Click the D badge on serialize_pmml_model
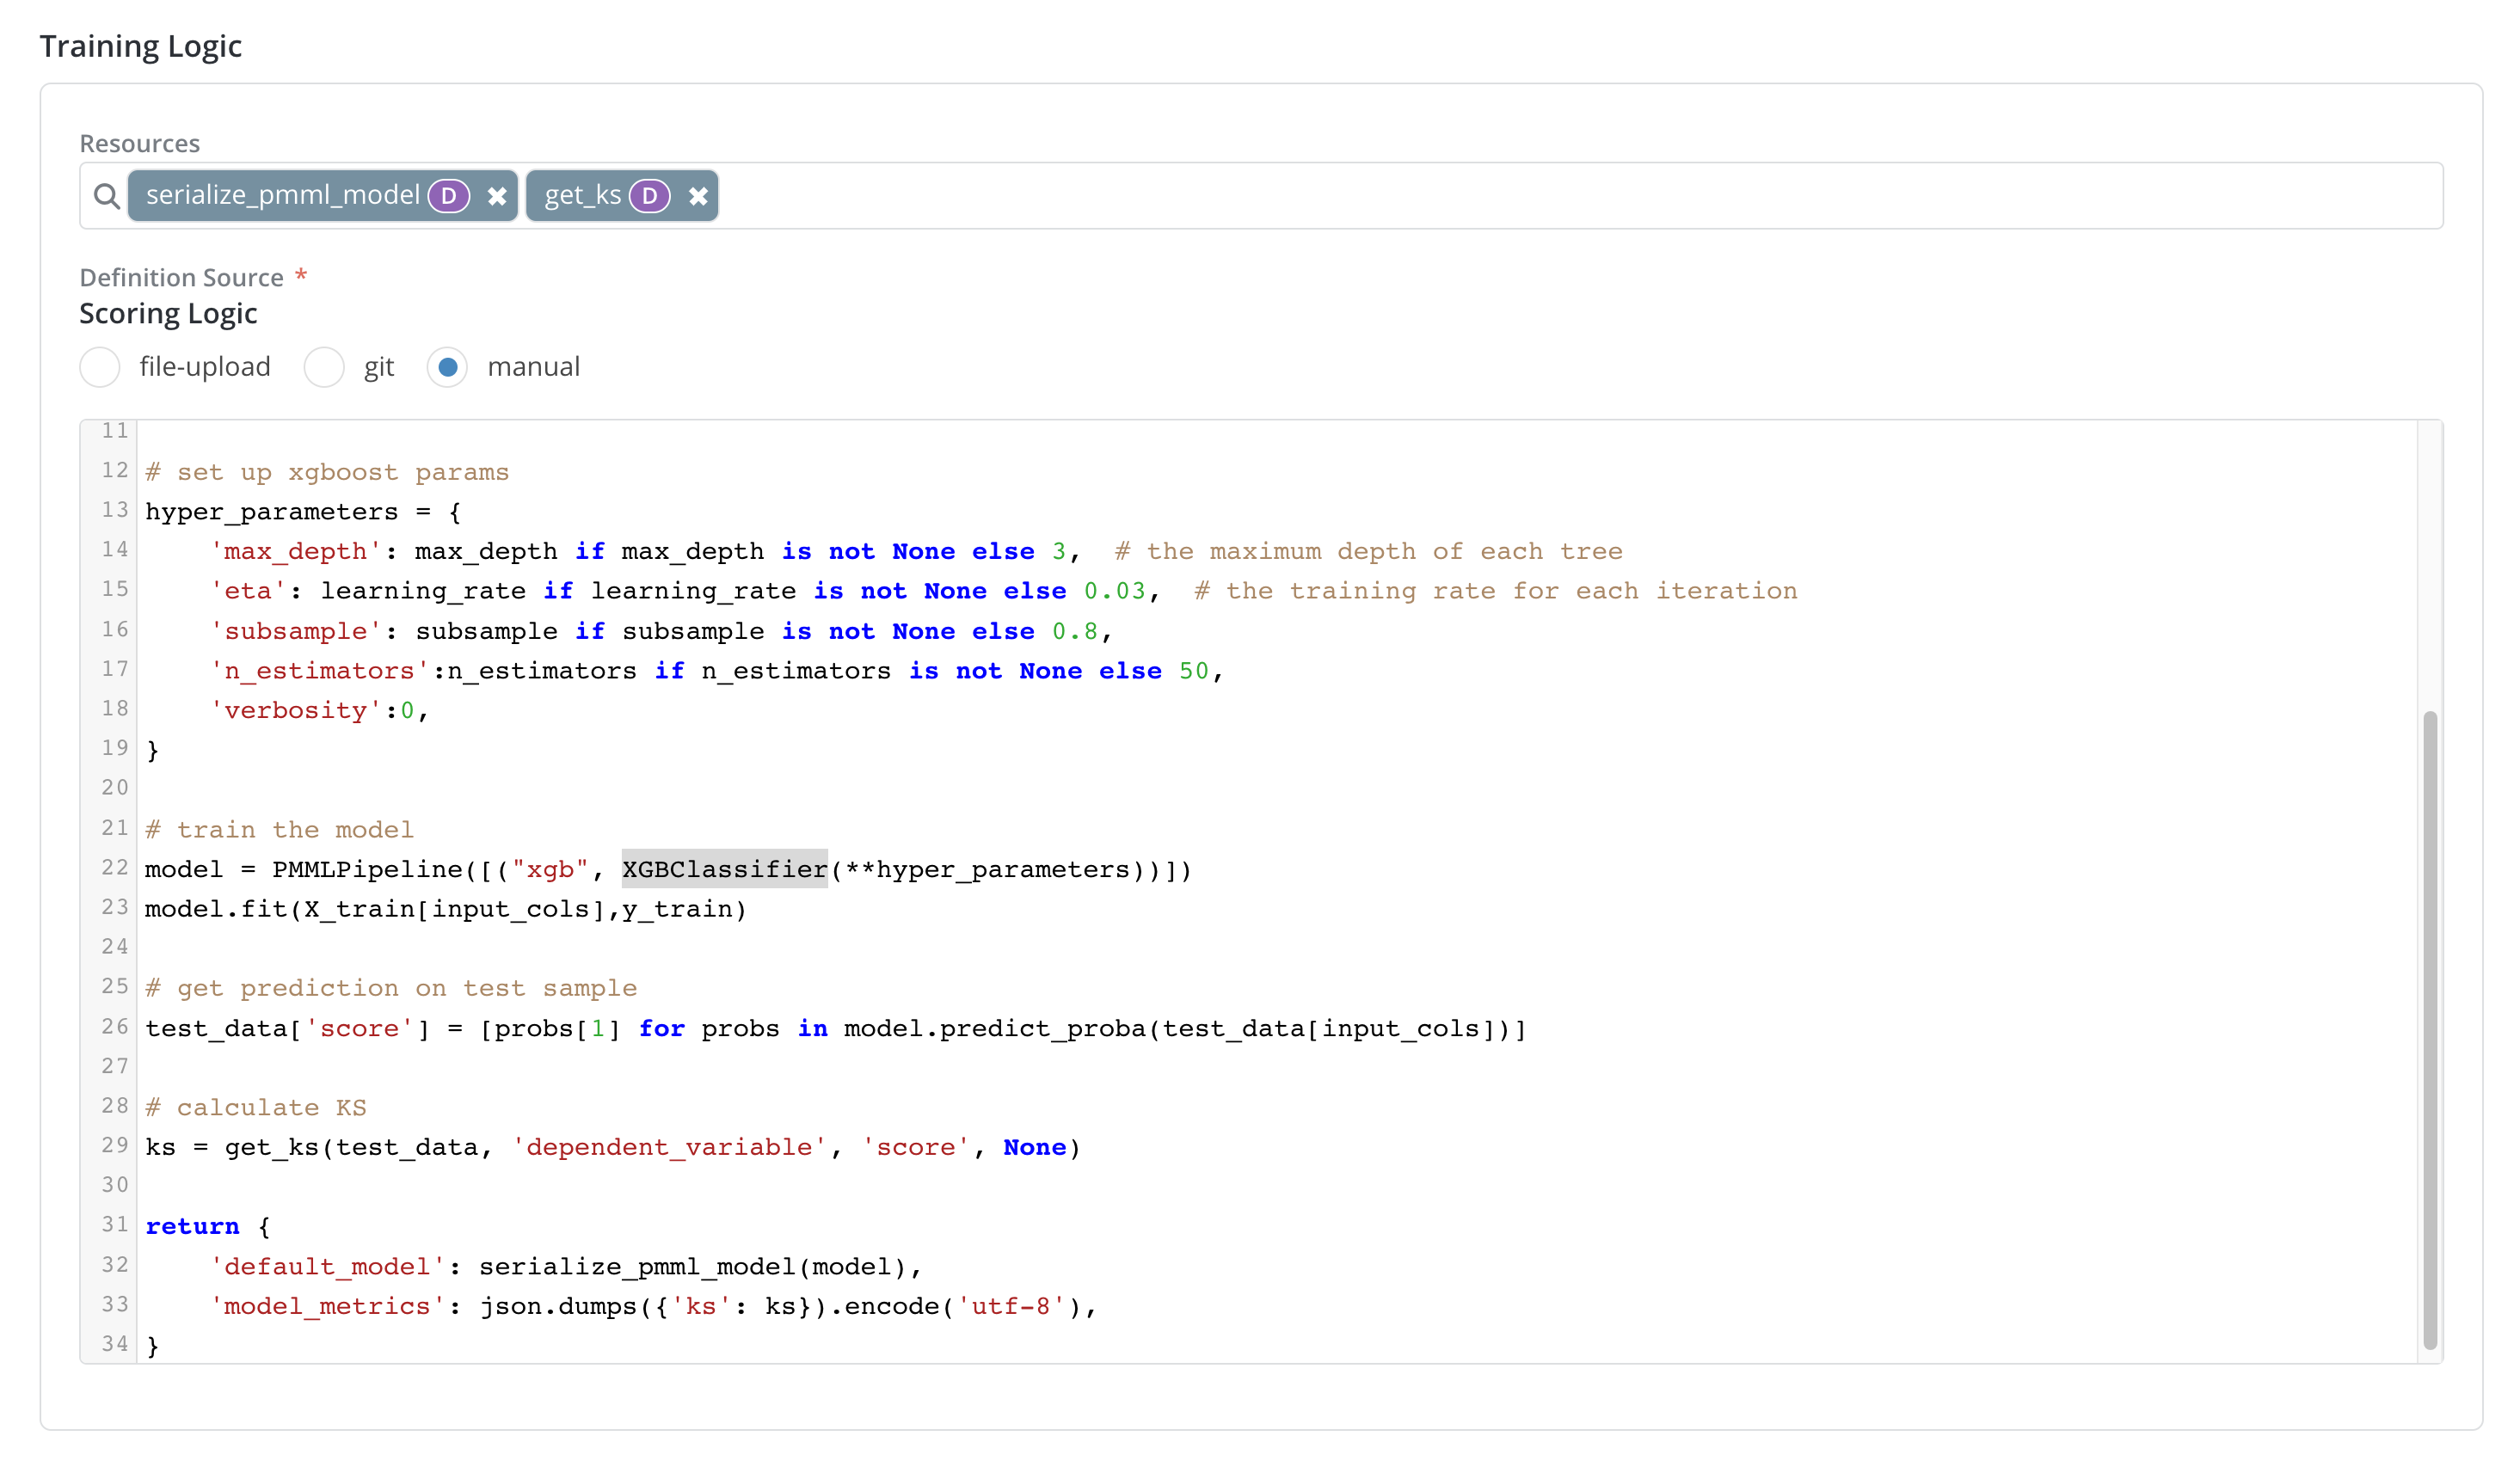The width and height of the screenshot is (2520, 1479). pyautogui.click(x=449, y=196)
